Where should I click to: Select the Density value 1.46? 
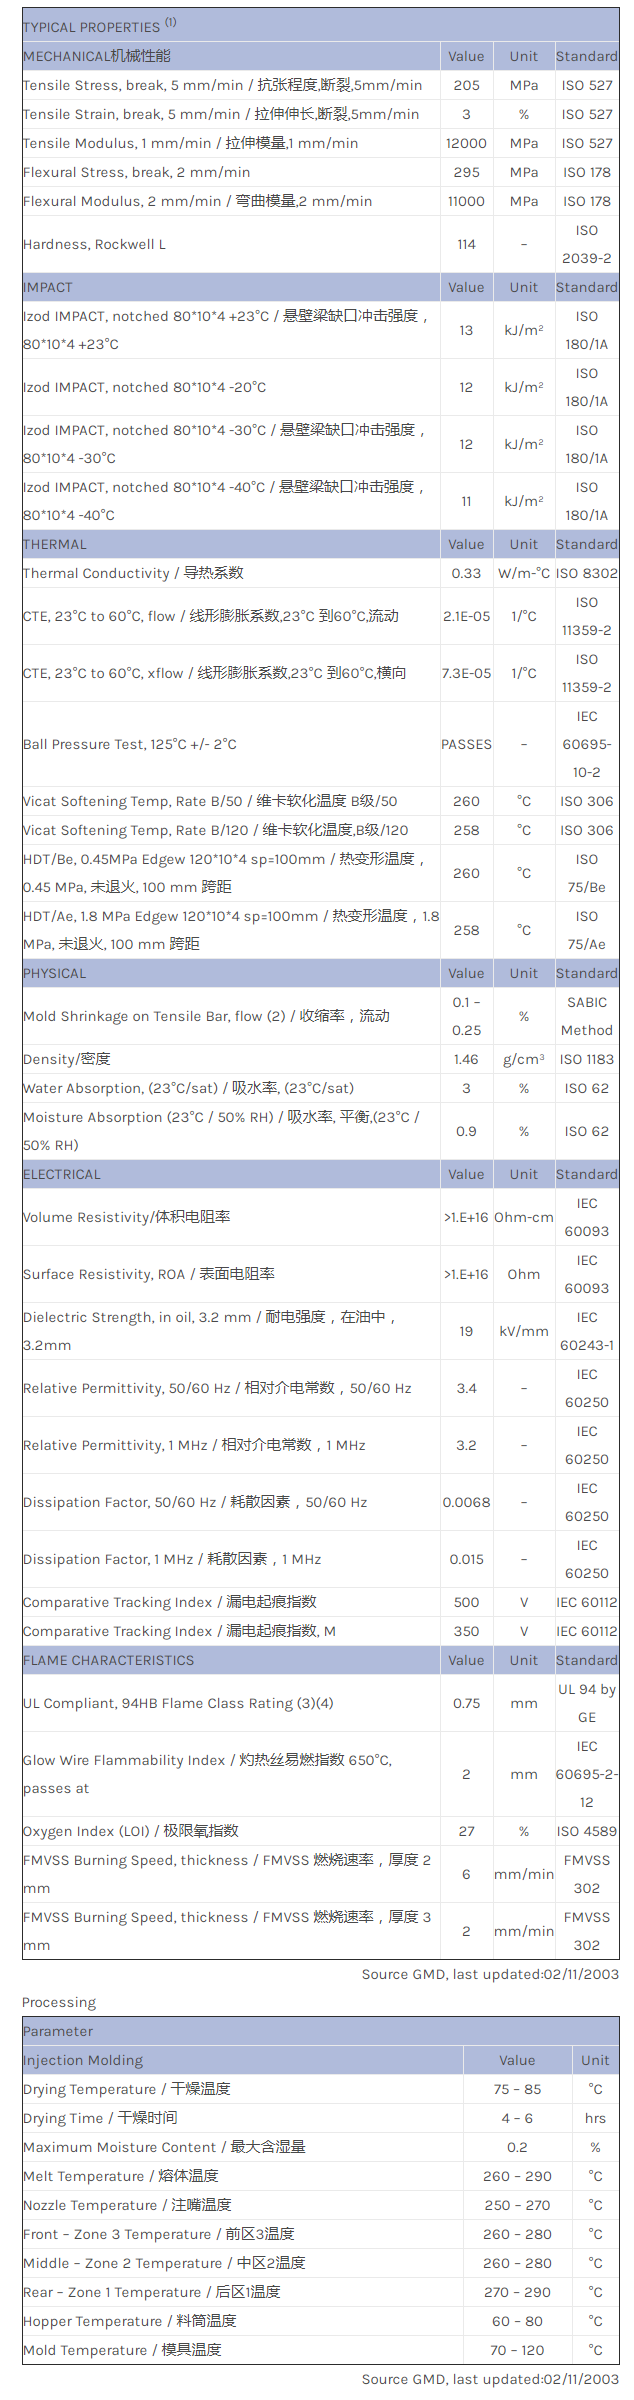tap(466, 1060)
